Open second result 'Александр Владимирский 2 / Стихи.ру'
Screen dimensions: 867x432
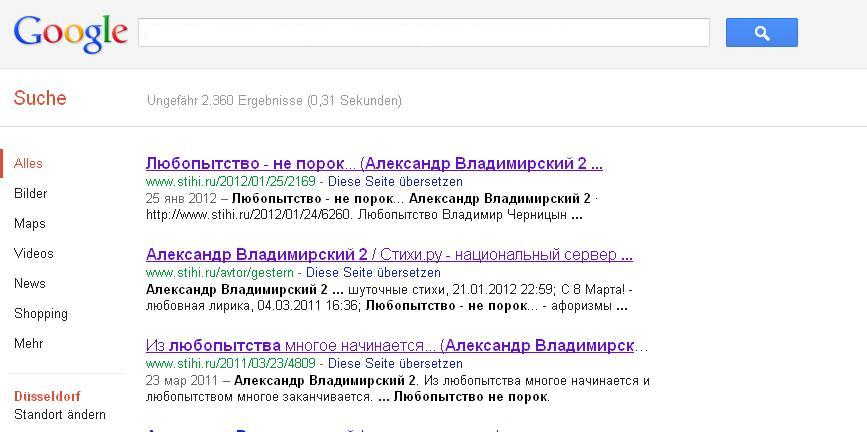[x=389, y=254]
